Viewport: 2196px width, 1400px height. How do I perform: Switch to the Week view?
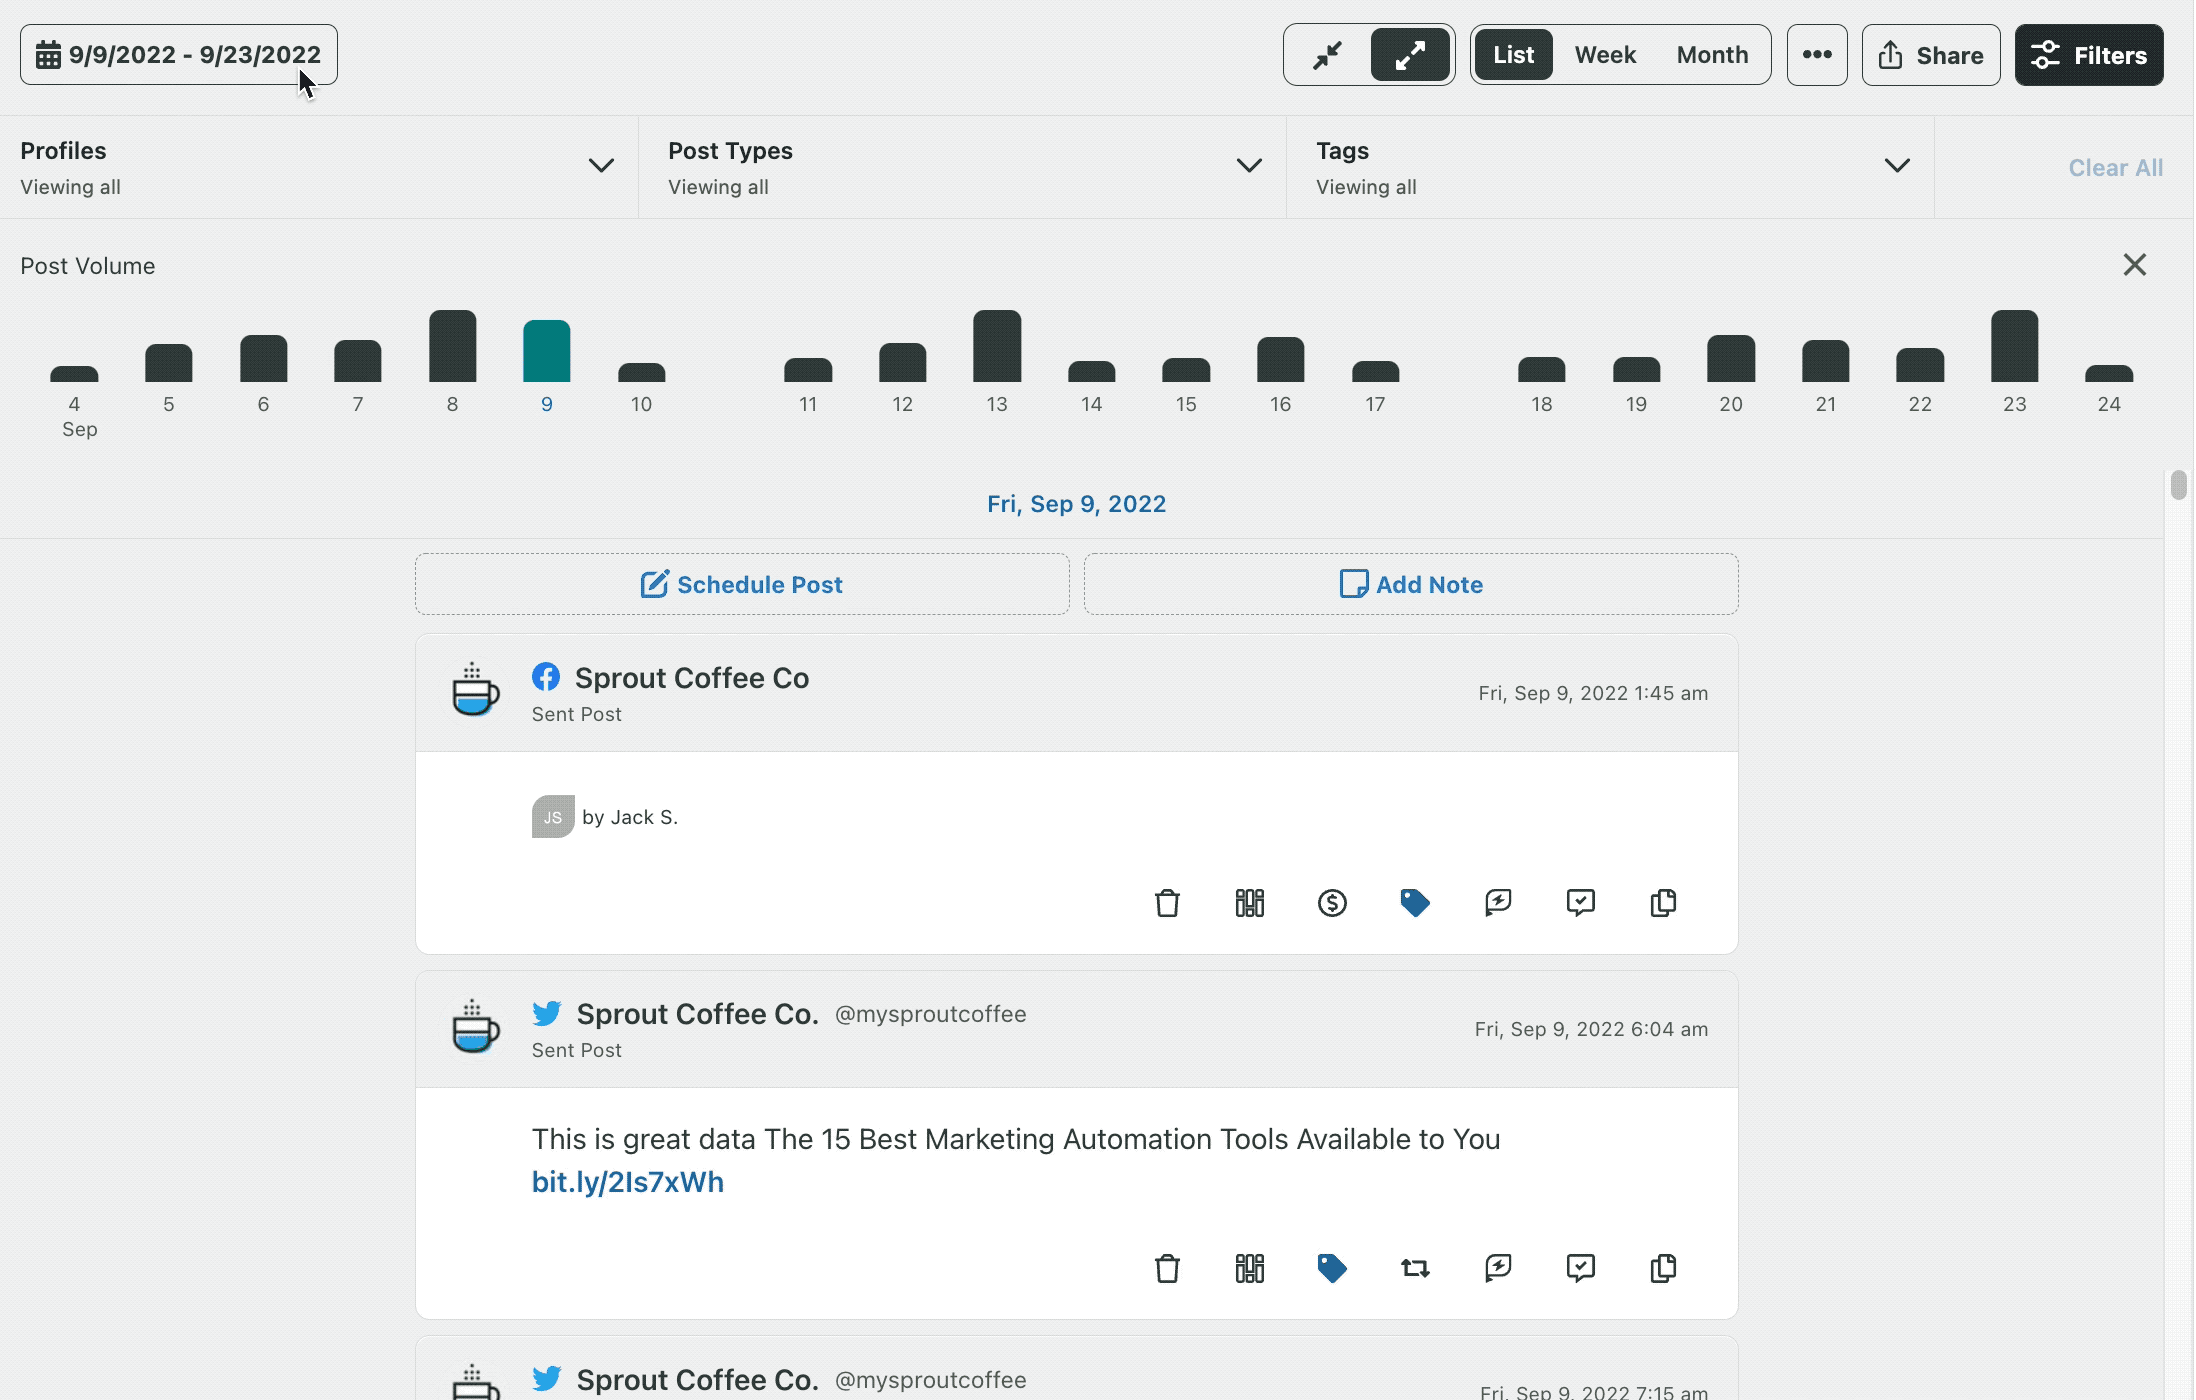tap(1605, 55)
